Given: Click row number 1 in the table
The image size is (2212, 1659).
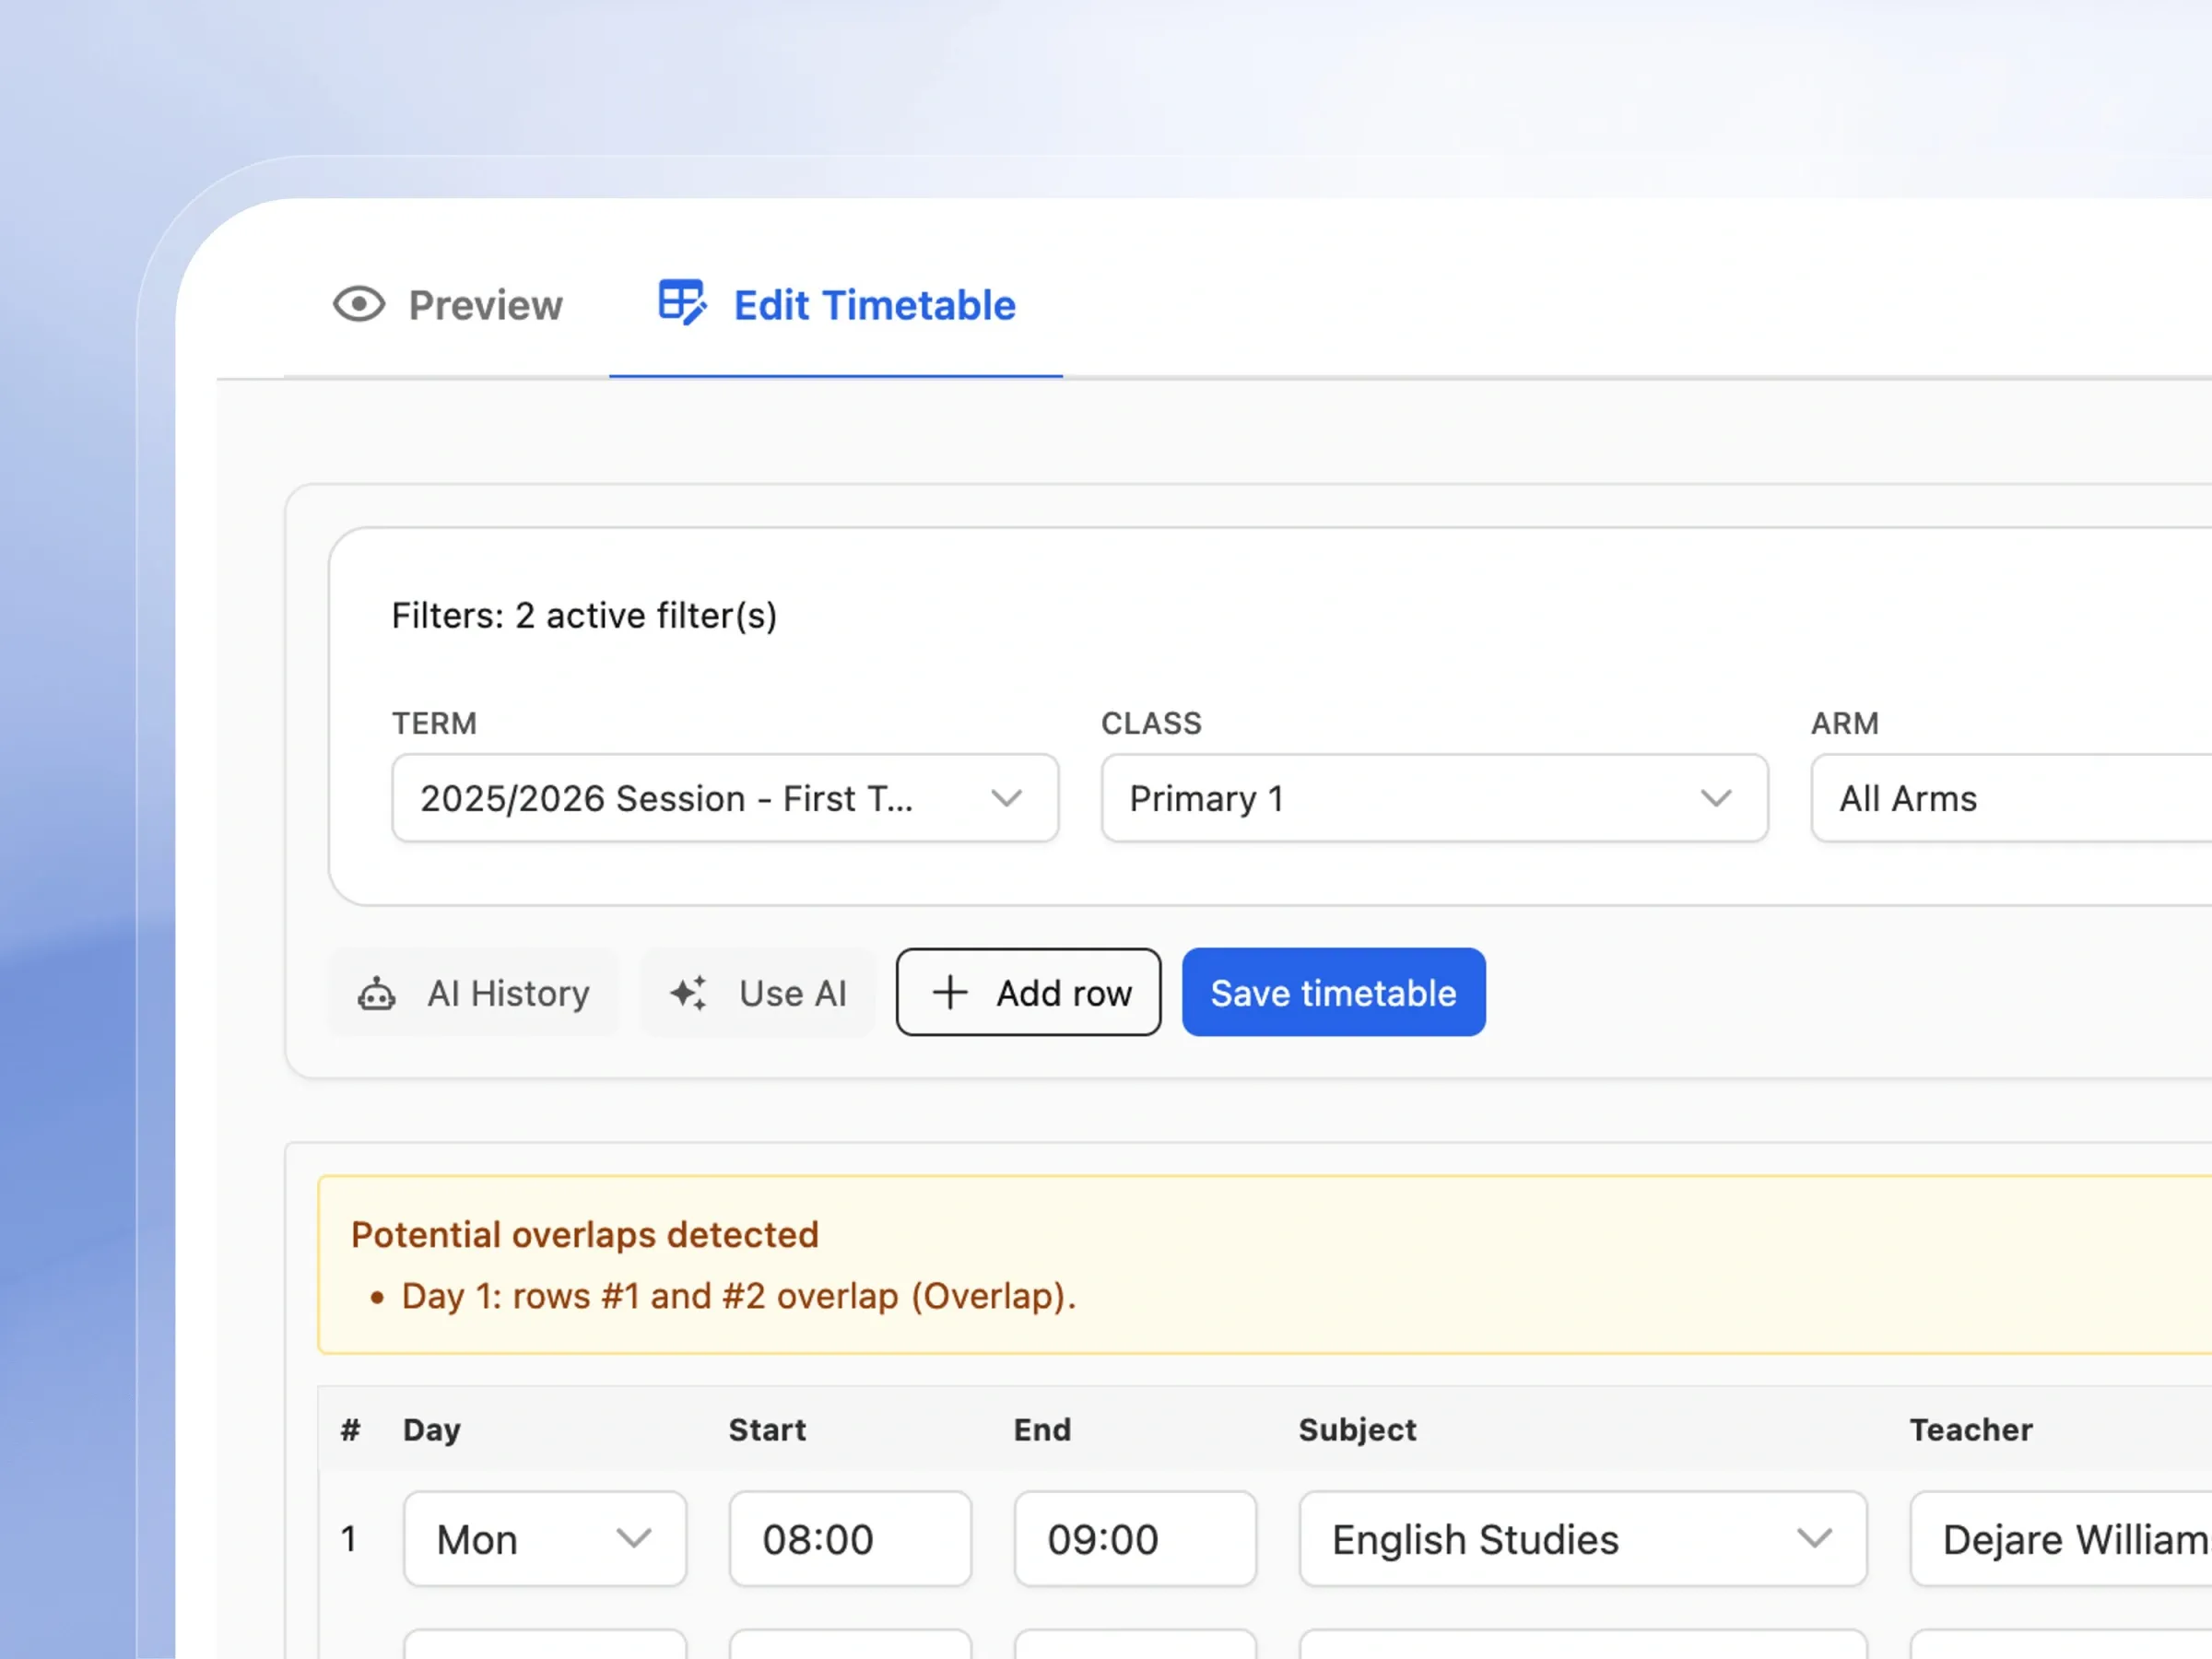Looking at the screenshot, I should [x=348, y=1539].
